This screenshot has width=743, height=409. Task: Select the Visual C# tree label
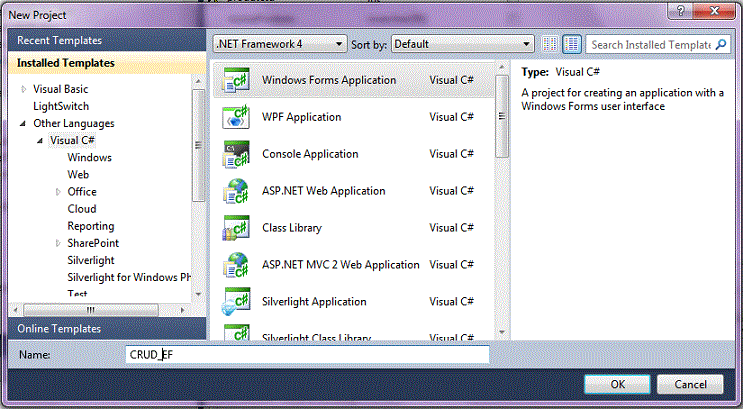click(72, 140)
